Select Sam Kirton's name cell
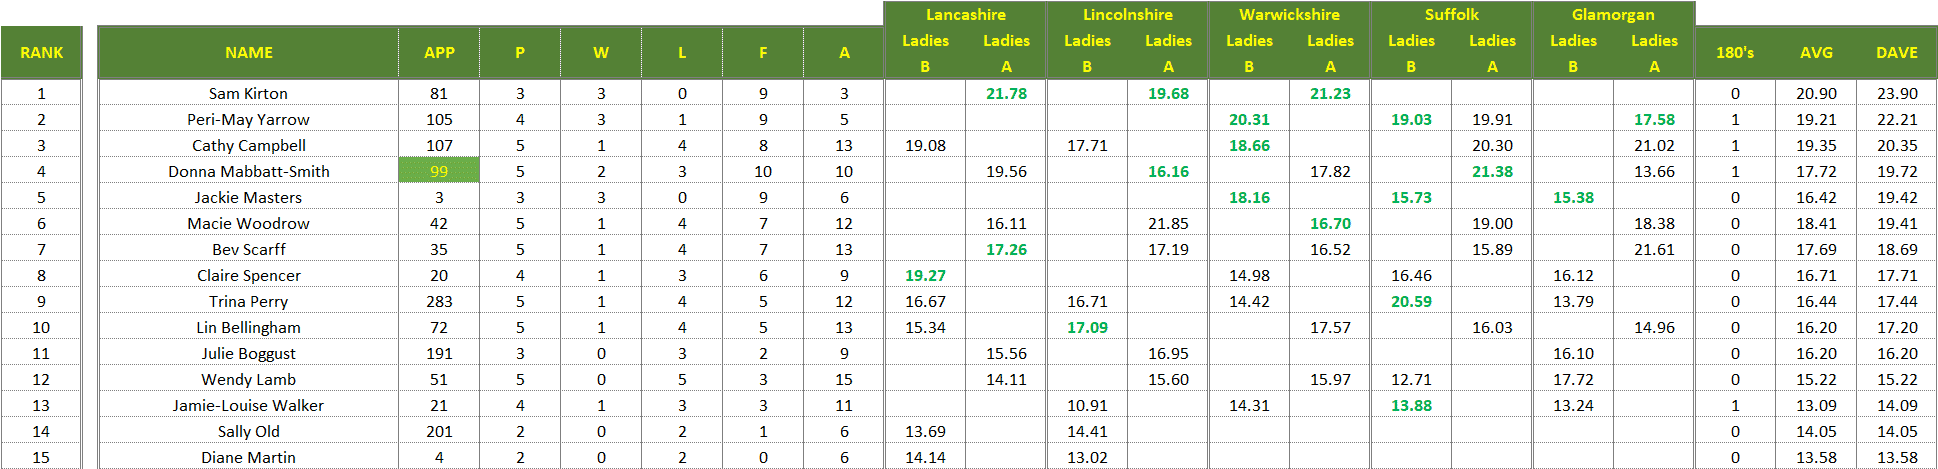Image resolution: width=1938 pixels, height=469 pixels. [x=248, y=94]
